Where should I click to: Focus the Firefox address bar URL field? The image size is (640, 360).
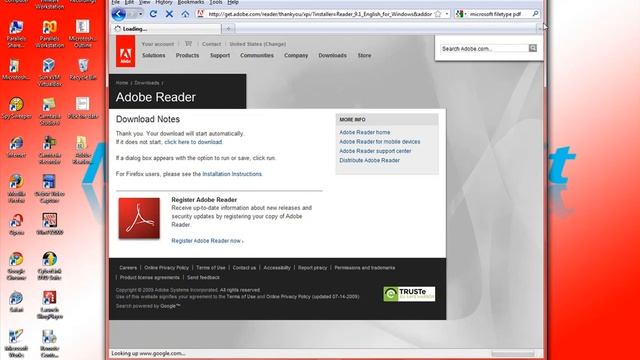tap(320, 14)
